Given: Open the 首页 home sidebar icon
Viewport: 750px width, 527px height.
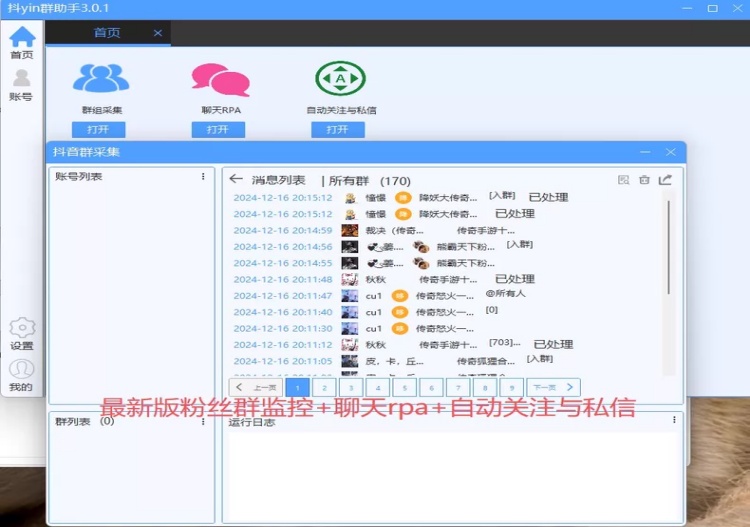Looking at the screenshot, I should [22, 43].
